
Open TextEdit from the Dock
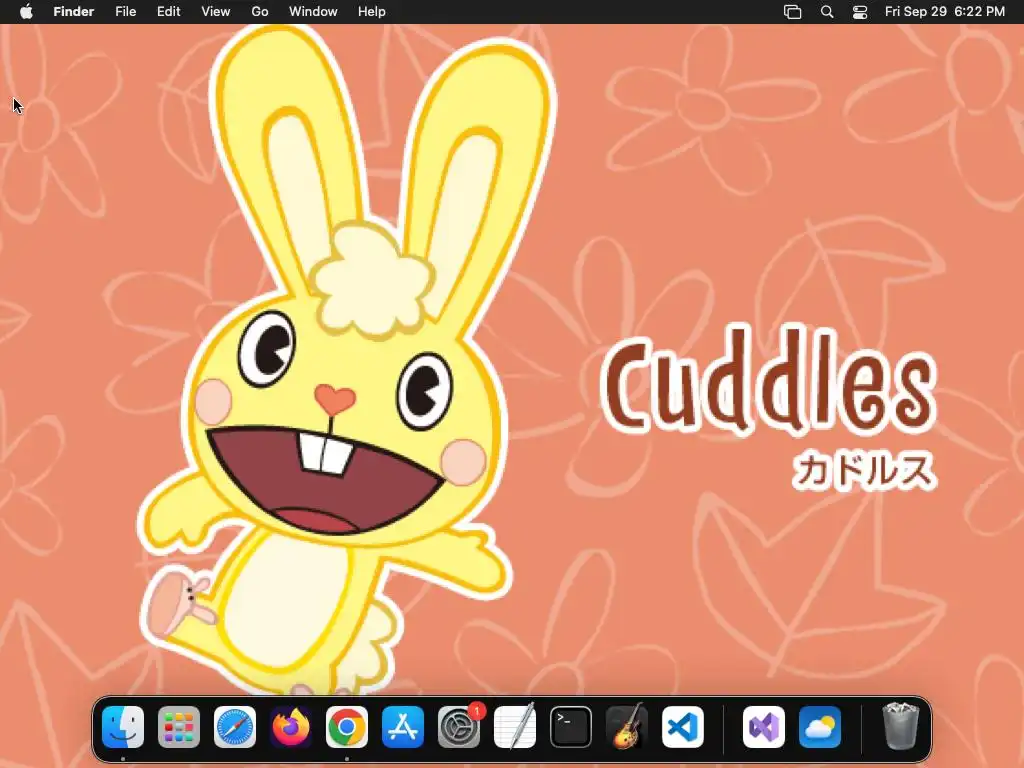click(x=515, y=727)
